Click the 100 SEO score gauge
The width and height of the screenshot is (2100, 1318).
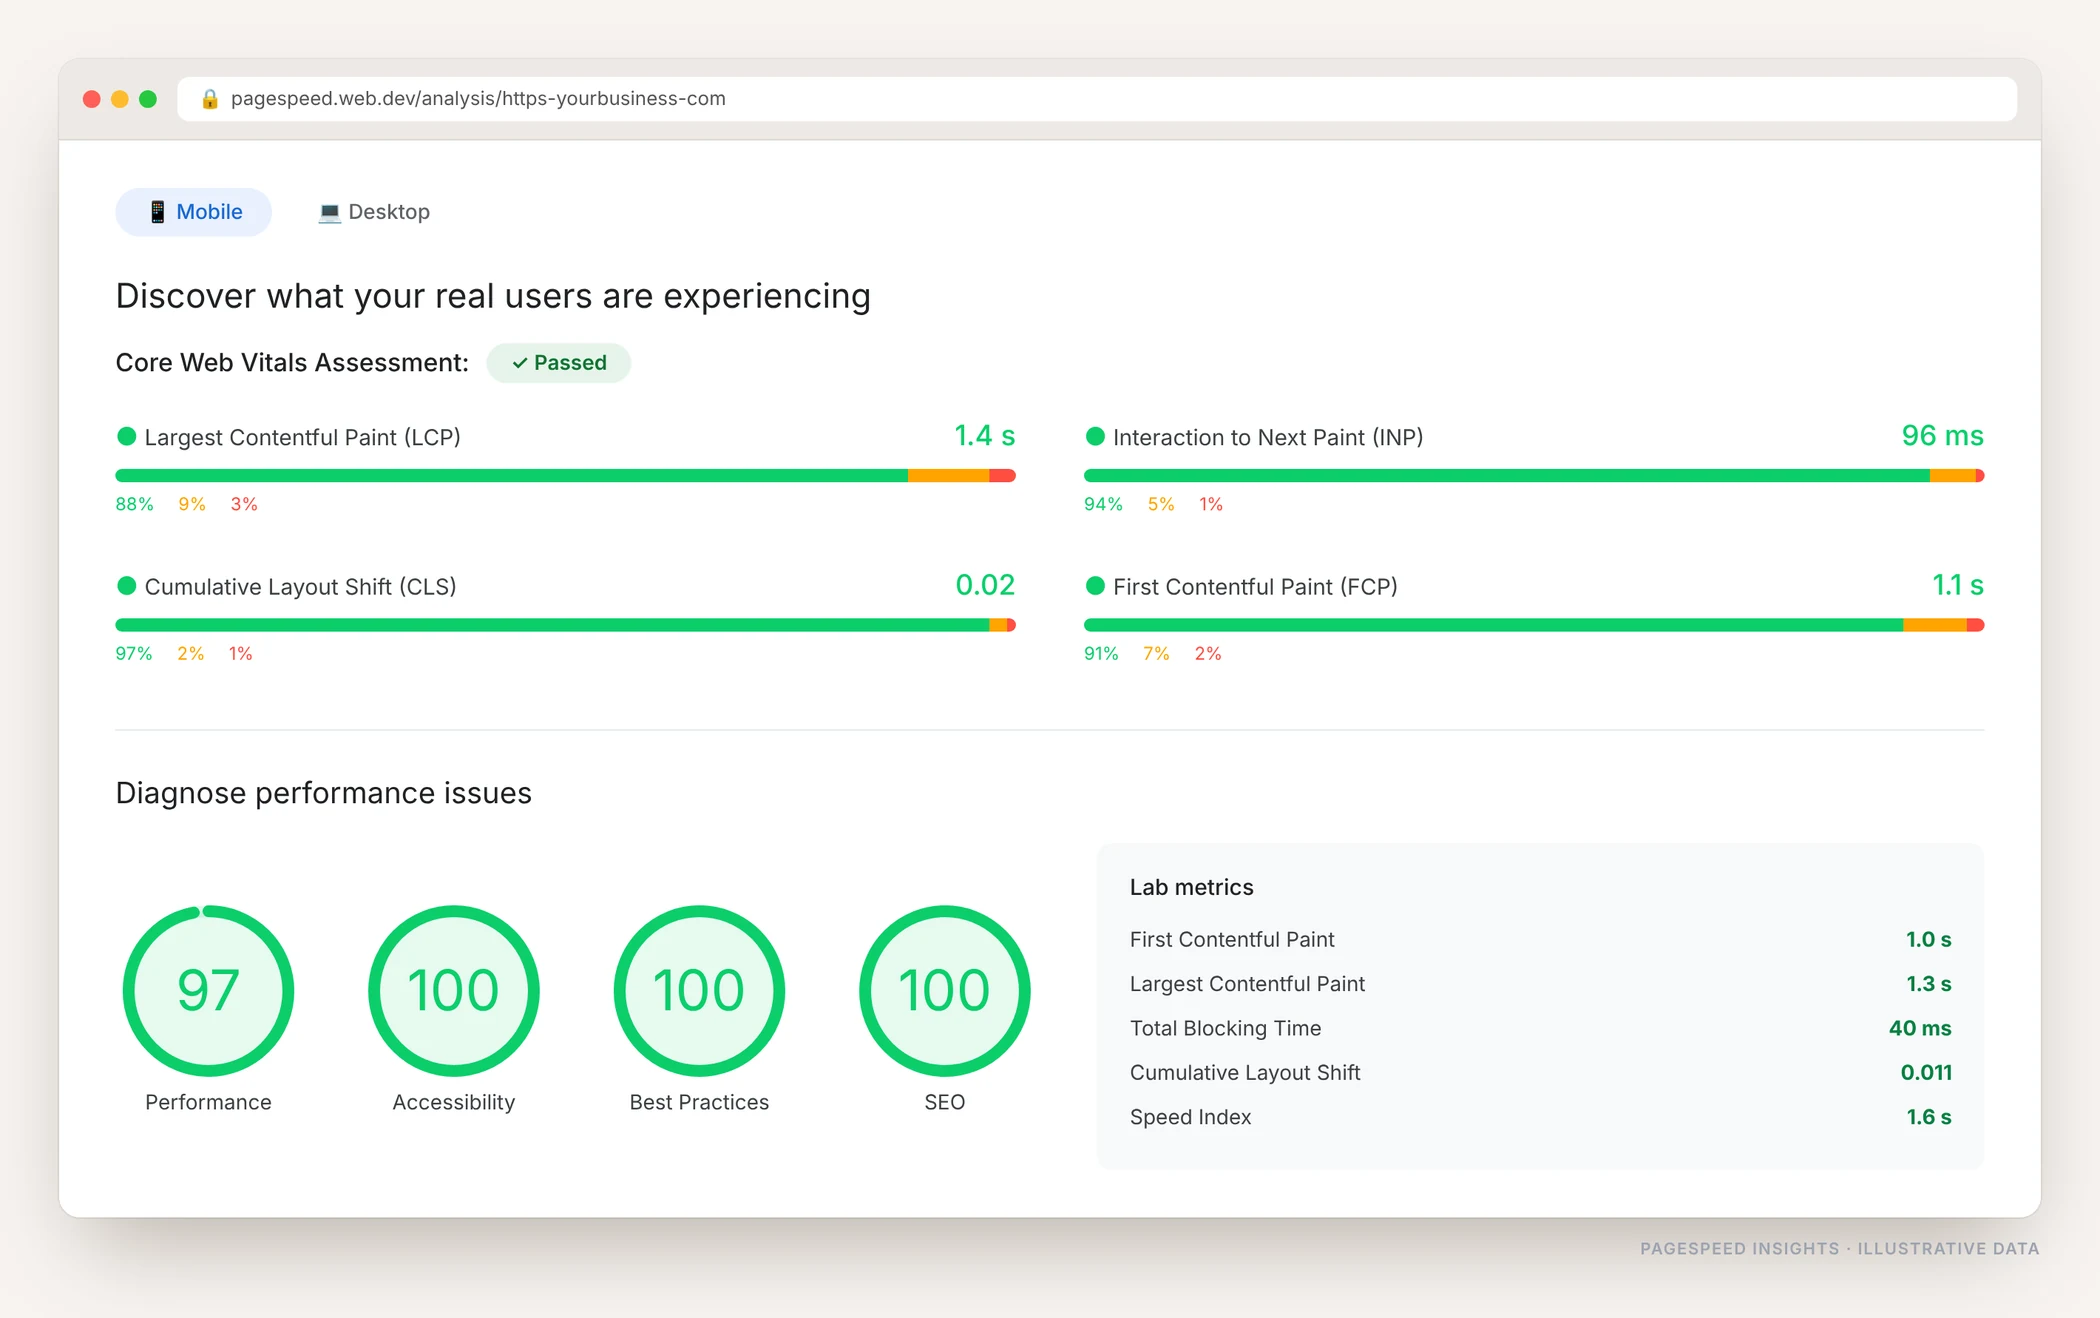tap(944, 991)
